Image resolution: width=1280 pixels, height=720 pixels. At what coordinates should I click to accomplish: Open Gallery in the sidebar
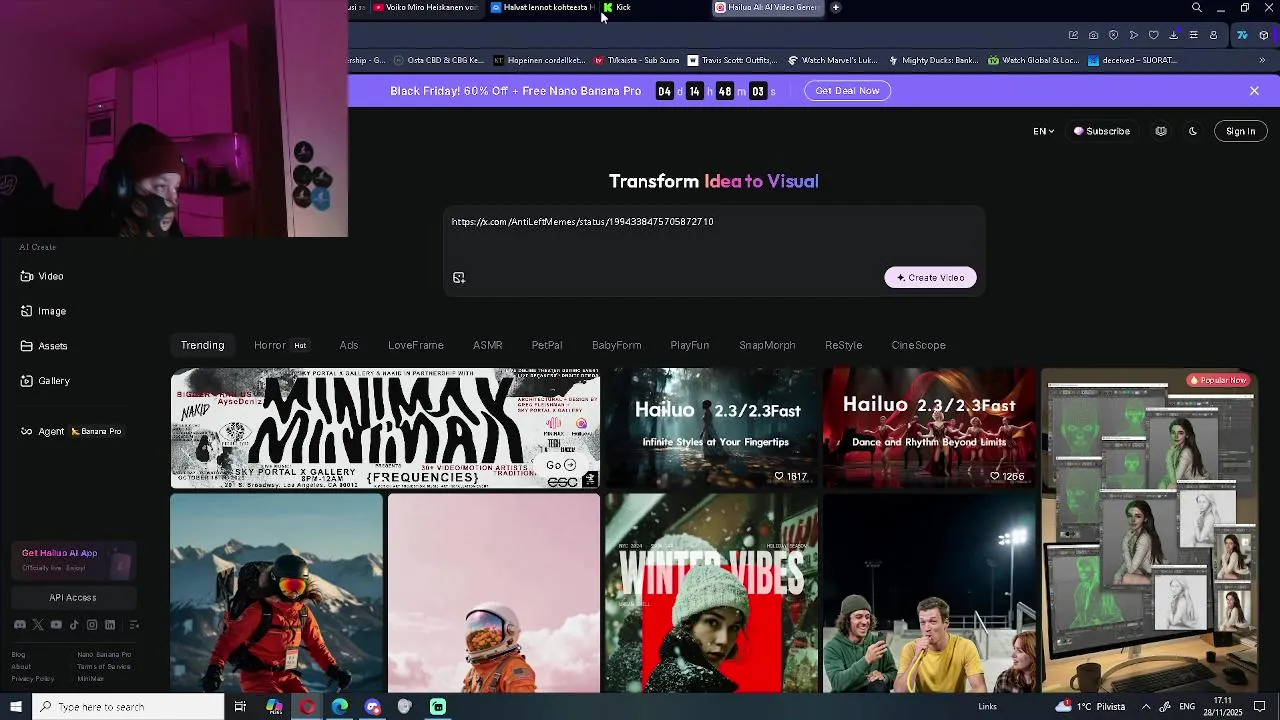[45, 381]
